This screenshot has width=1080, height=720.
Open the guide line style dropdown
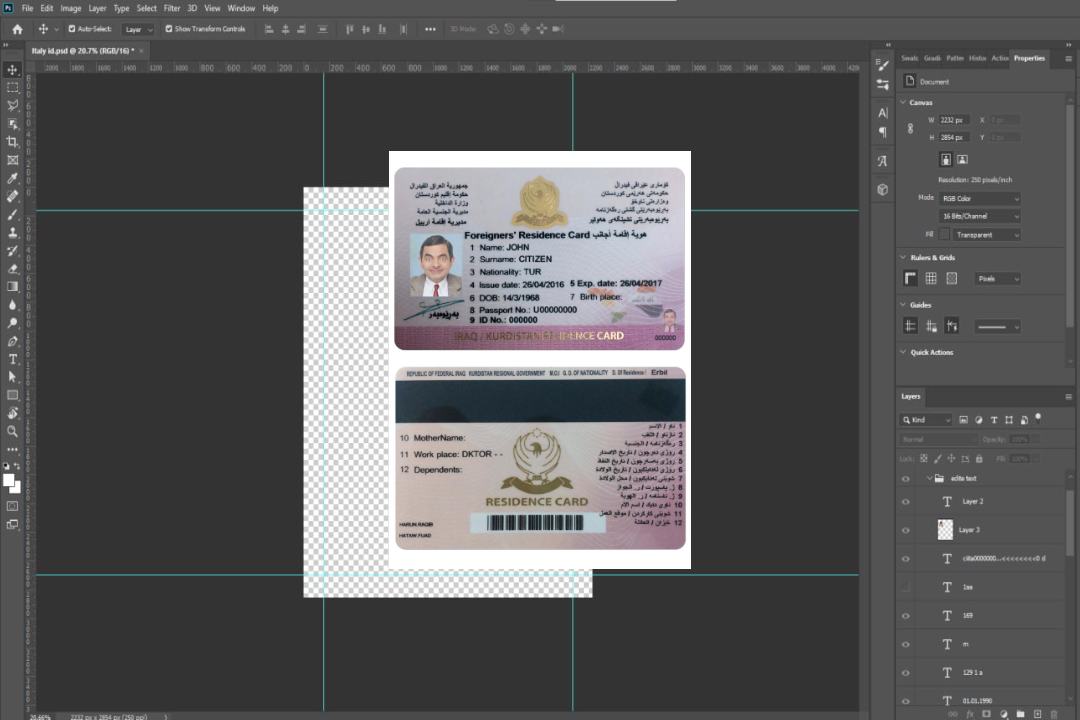tap(997, 327)
